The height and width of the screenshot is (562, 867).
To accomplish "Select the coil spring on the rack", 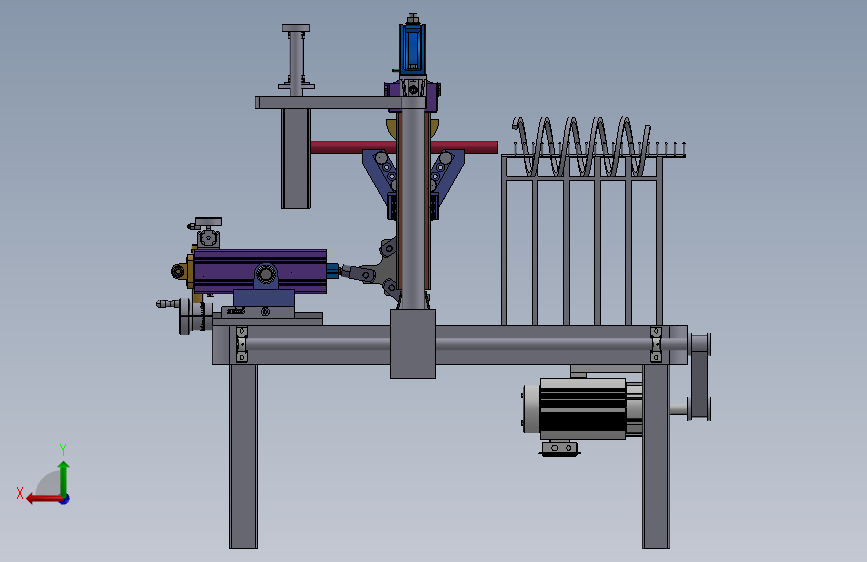I will click(x=581, y=145).
